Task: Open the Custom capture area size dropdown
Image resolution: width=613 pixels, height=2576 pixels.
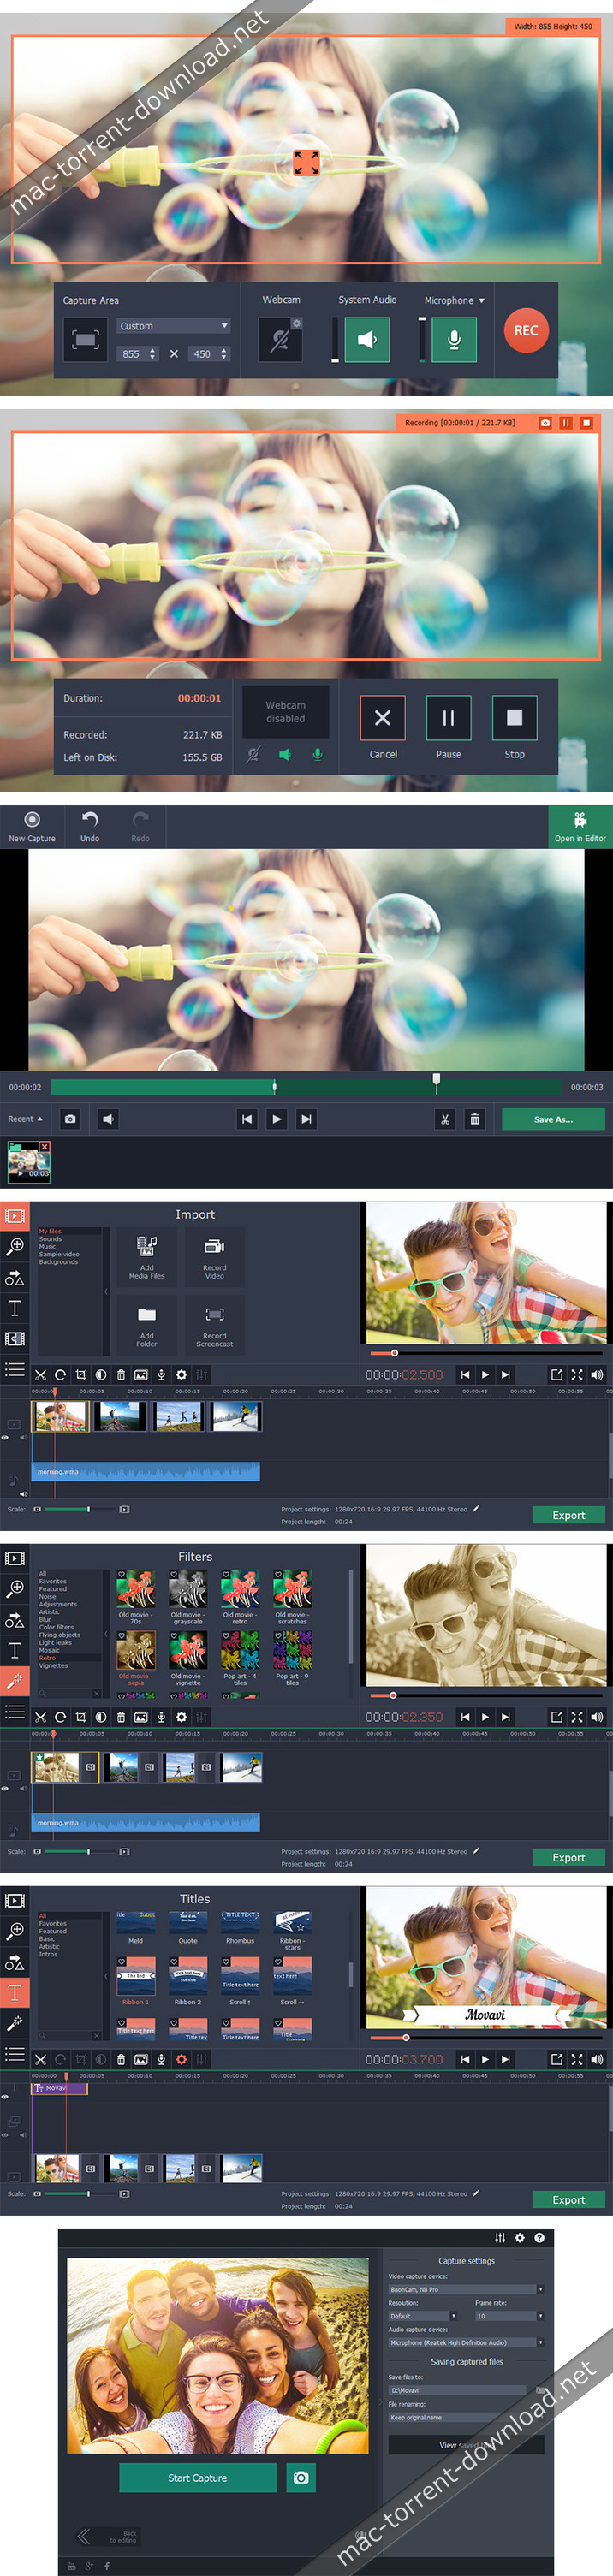Action: 174,326
